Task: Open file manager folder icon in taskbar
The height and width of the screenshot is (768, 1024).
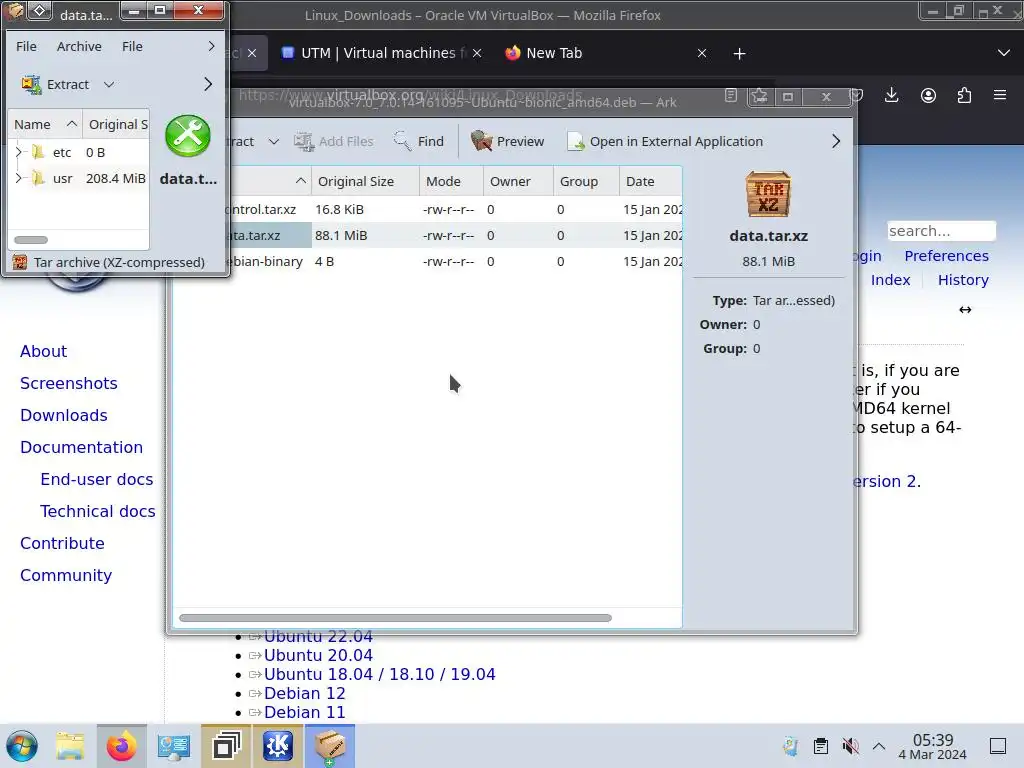Action: [x=70, y=746]
